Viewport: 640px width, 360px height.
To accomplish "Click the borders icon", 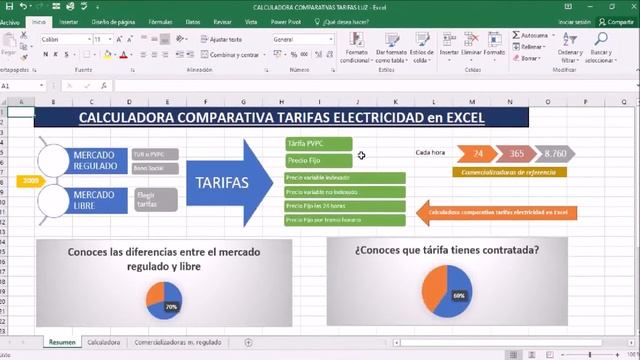I will tap(87, 54).
